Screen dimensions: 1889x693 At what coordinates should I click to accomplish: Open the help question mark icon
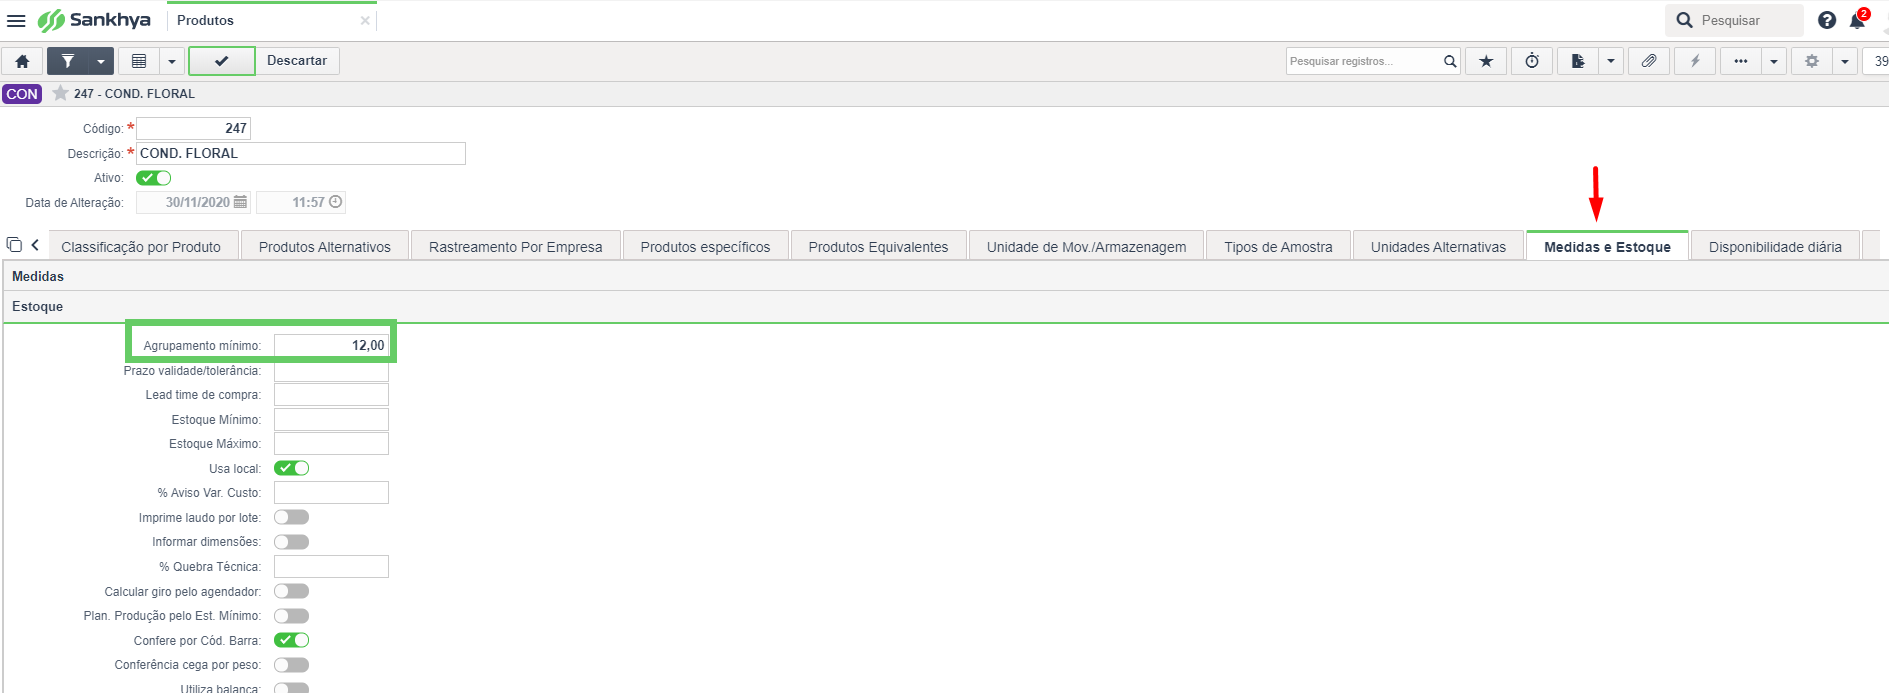(x=1827, y=20)
